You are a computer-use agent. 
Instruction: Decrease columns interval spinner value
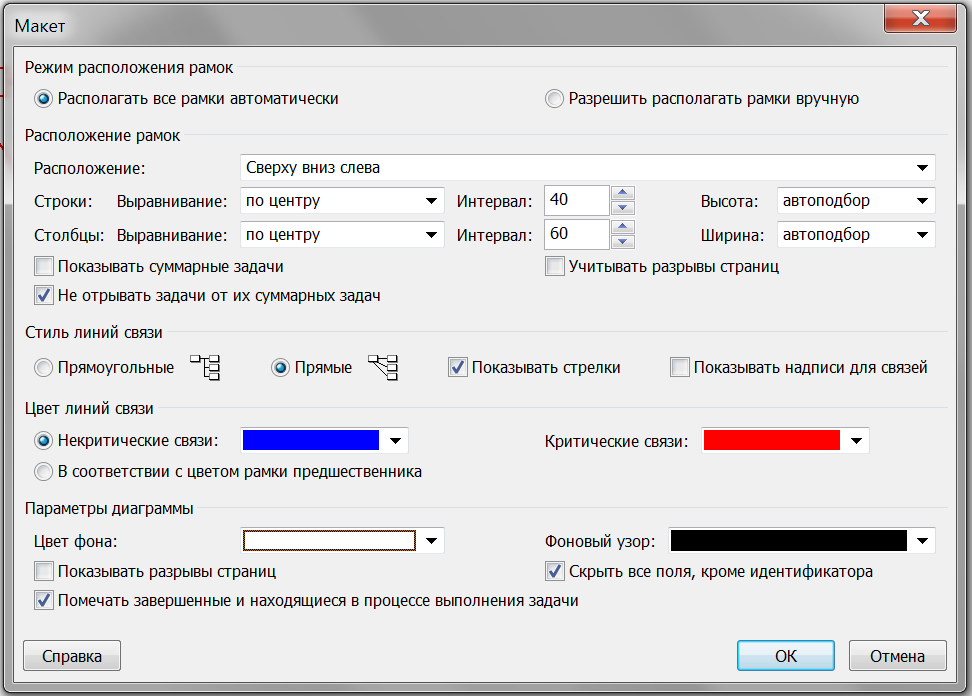[623, 242]
